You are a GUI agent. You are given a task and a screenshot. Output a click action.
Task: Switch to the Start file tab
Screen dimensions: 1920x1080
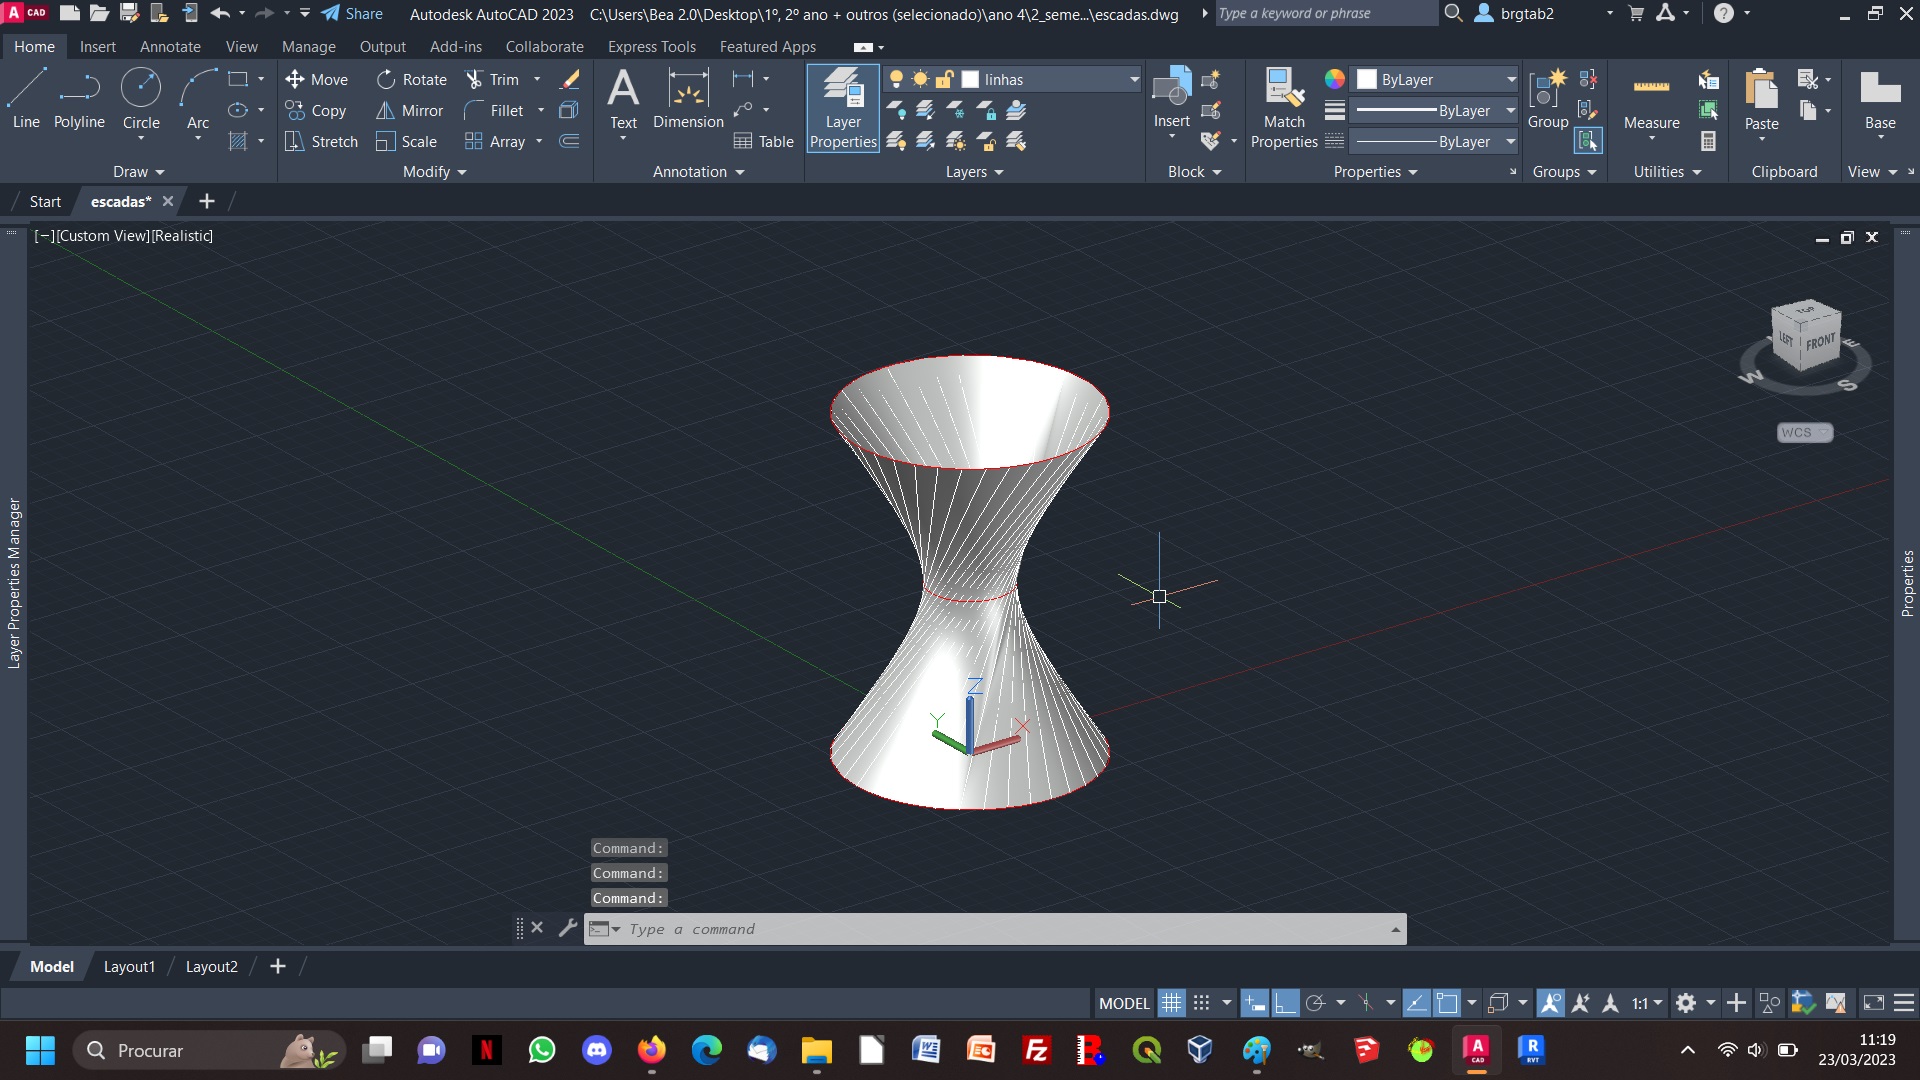[x=45, y=201]
